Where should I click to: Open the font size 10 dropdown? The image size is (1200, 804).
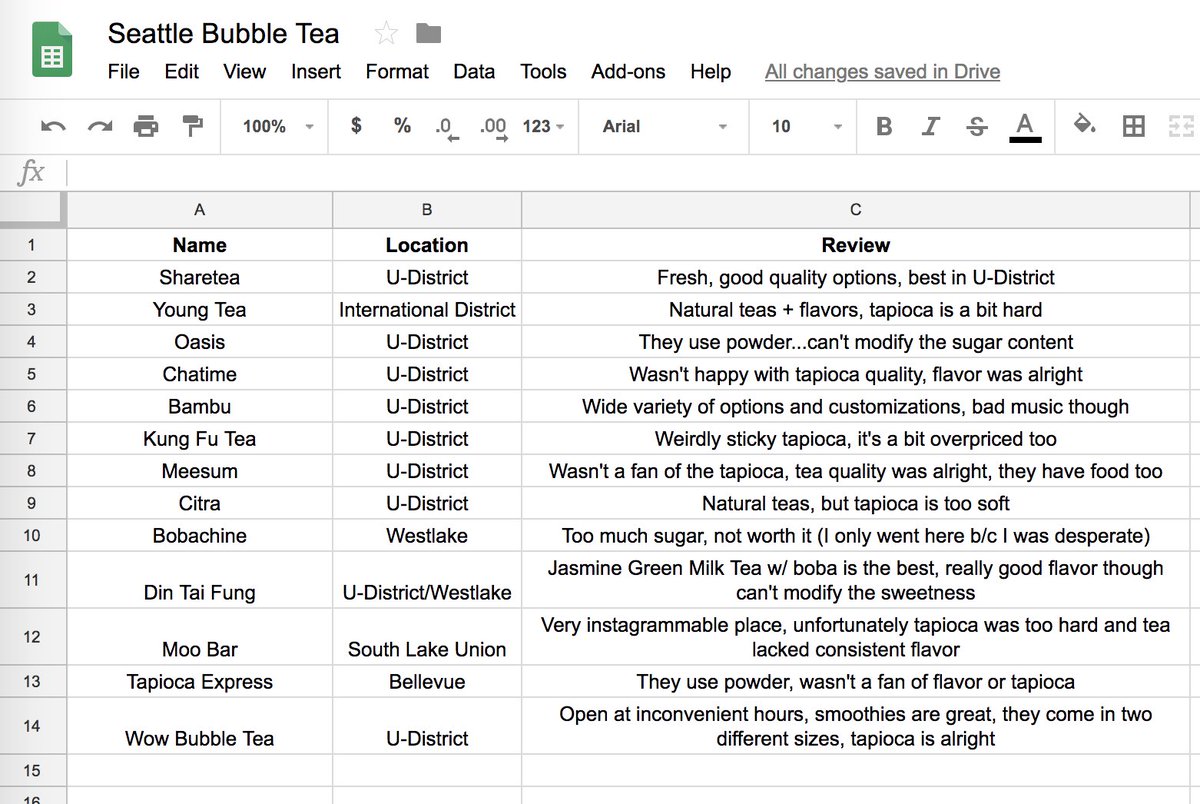tap(806, 126)
